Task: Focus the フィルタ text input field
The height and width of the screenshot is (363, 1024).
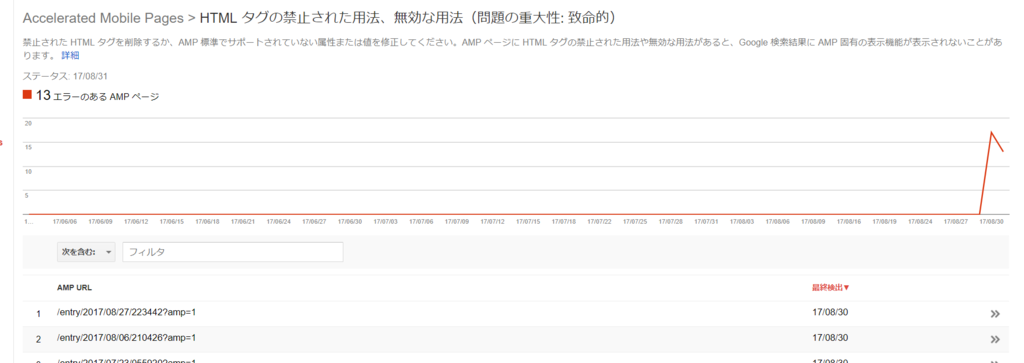Action: pos(232,252)
